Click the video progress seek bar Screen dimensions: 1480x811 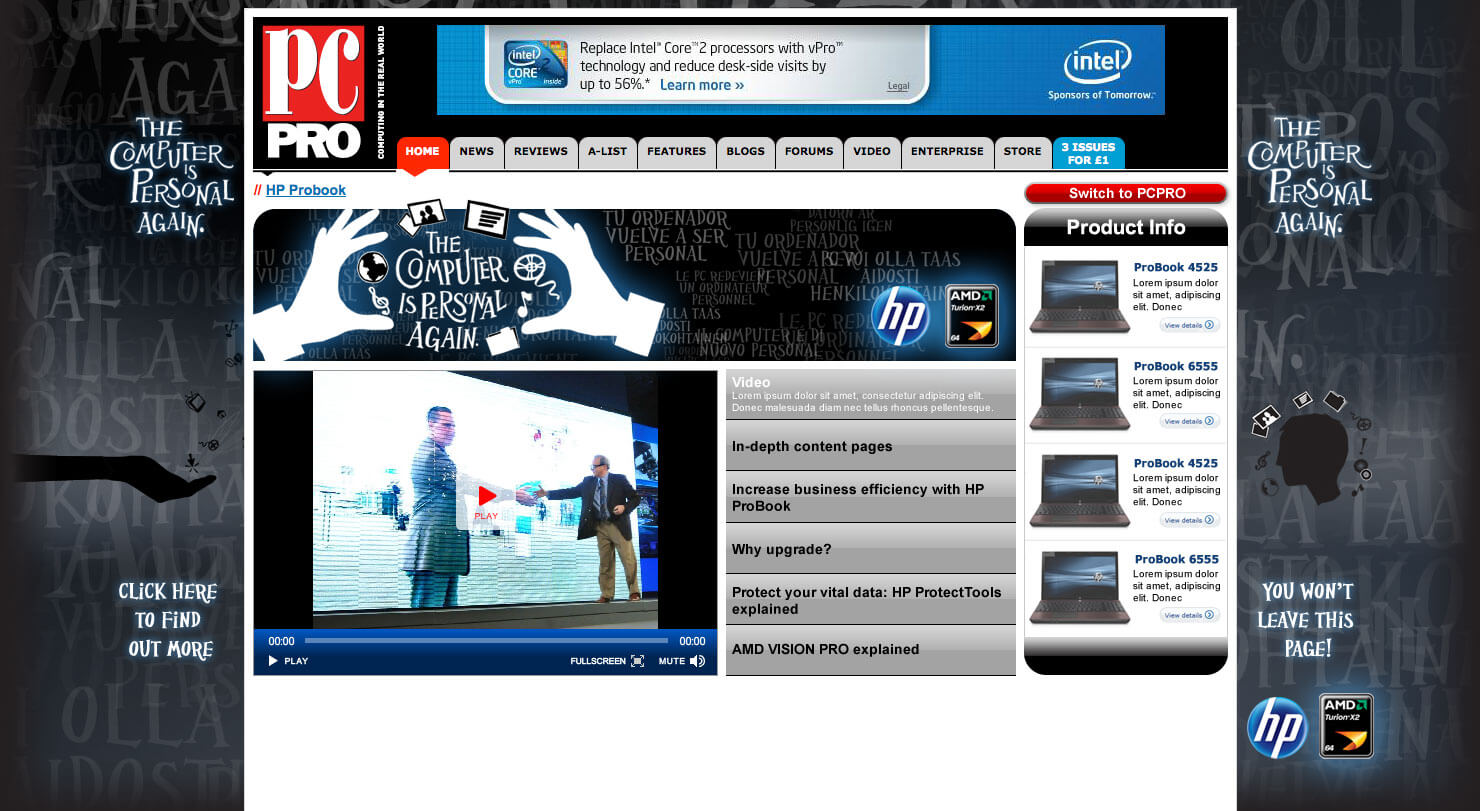(486, 641)
